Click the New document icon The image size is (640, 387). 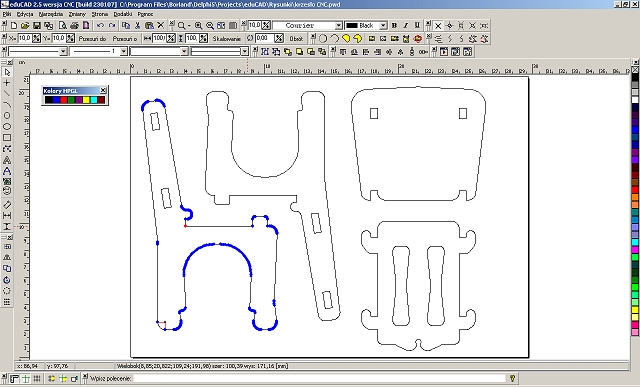[x=13, y=26]
